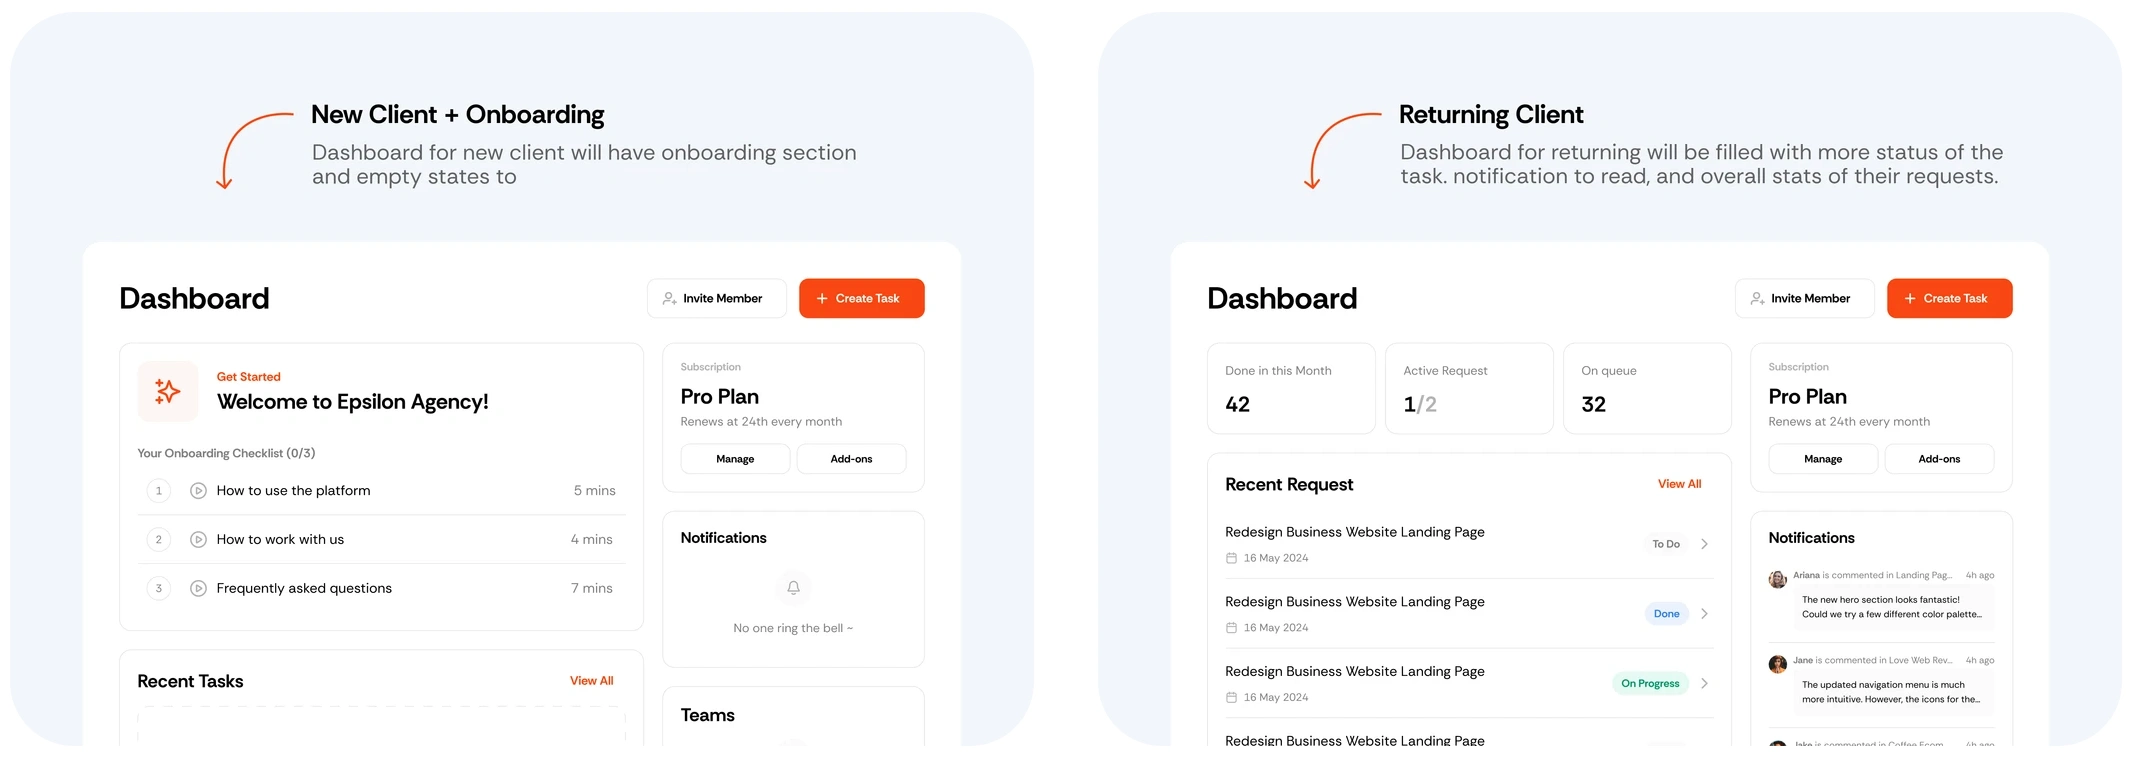
Task: Click Jane's avatar in Notifications
Action: (1777, 664)
